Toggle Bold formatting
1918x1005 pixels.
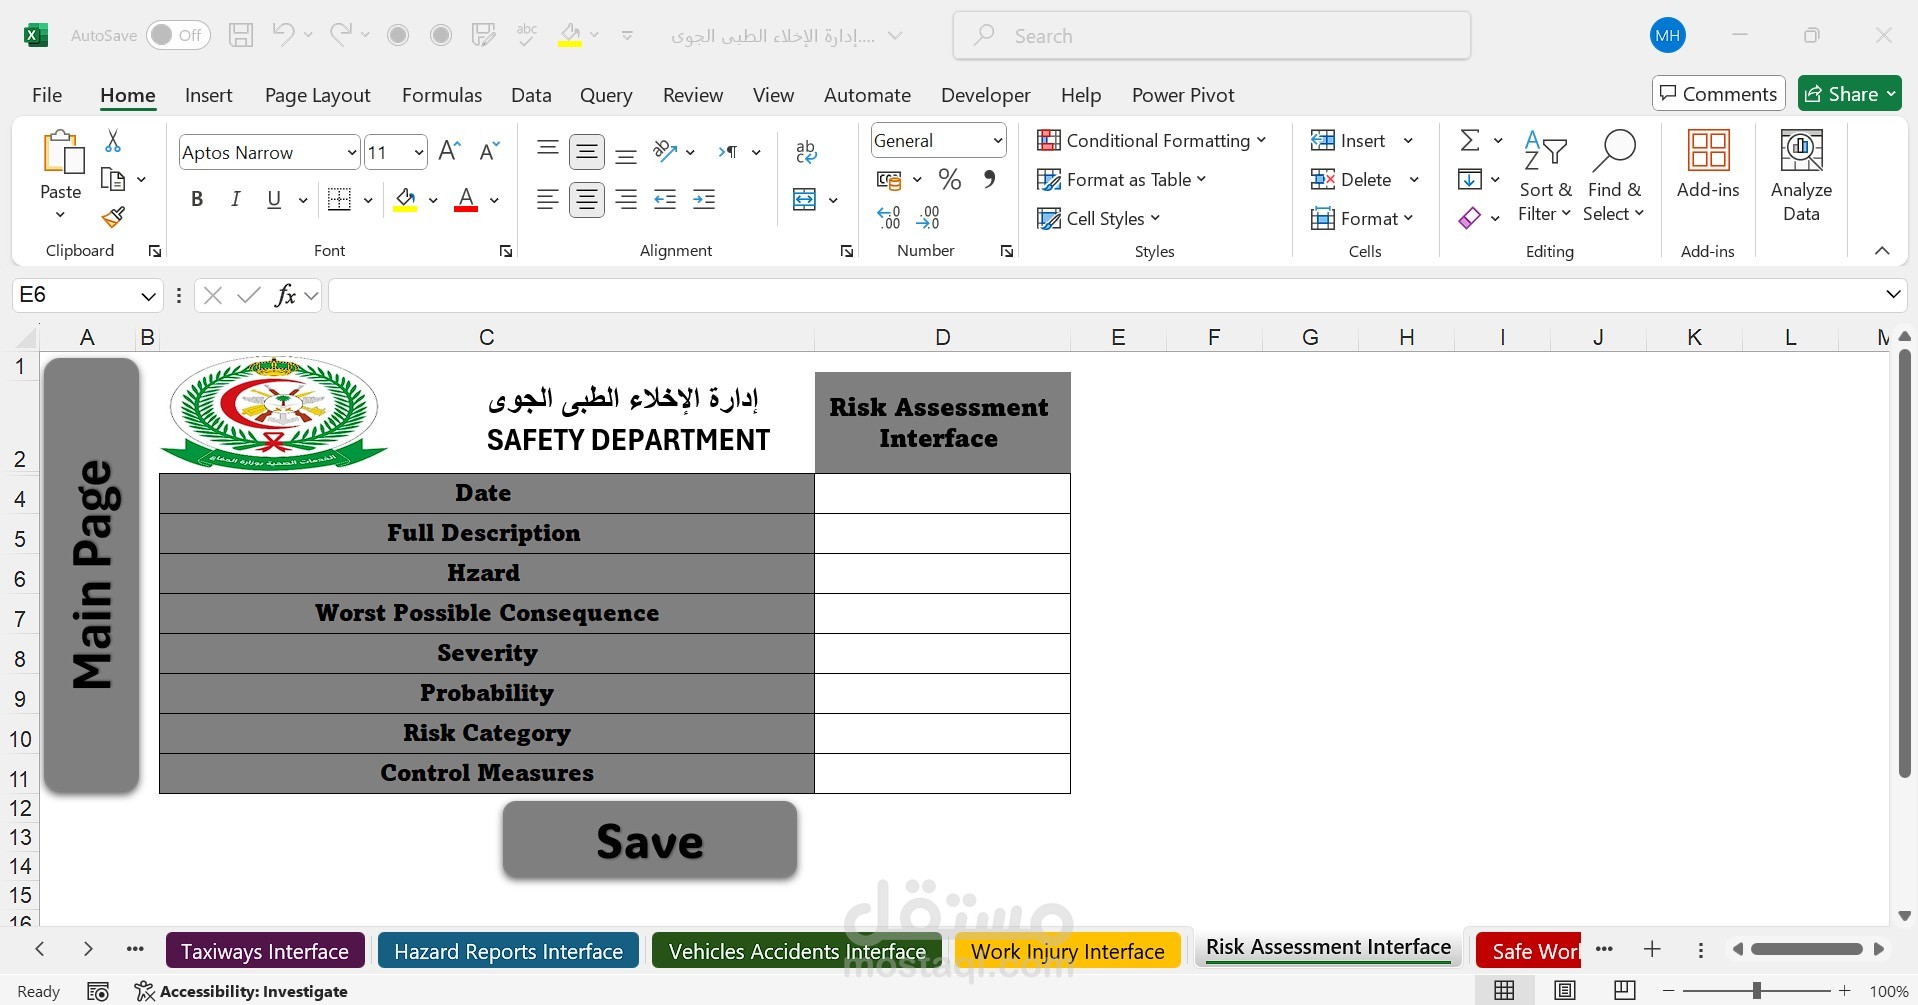tap(197, 199)
